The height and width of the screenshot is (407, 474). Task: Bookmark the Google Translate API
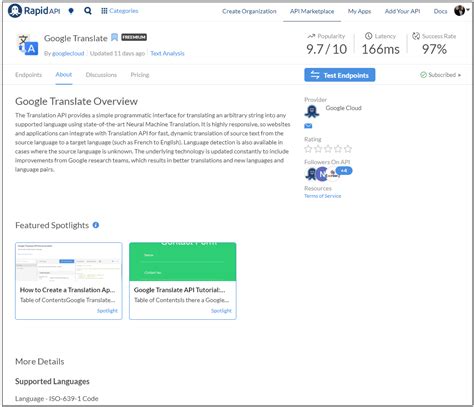114,37
